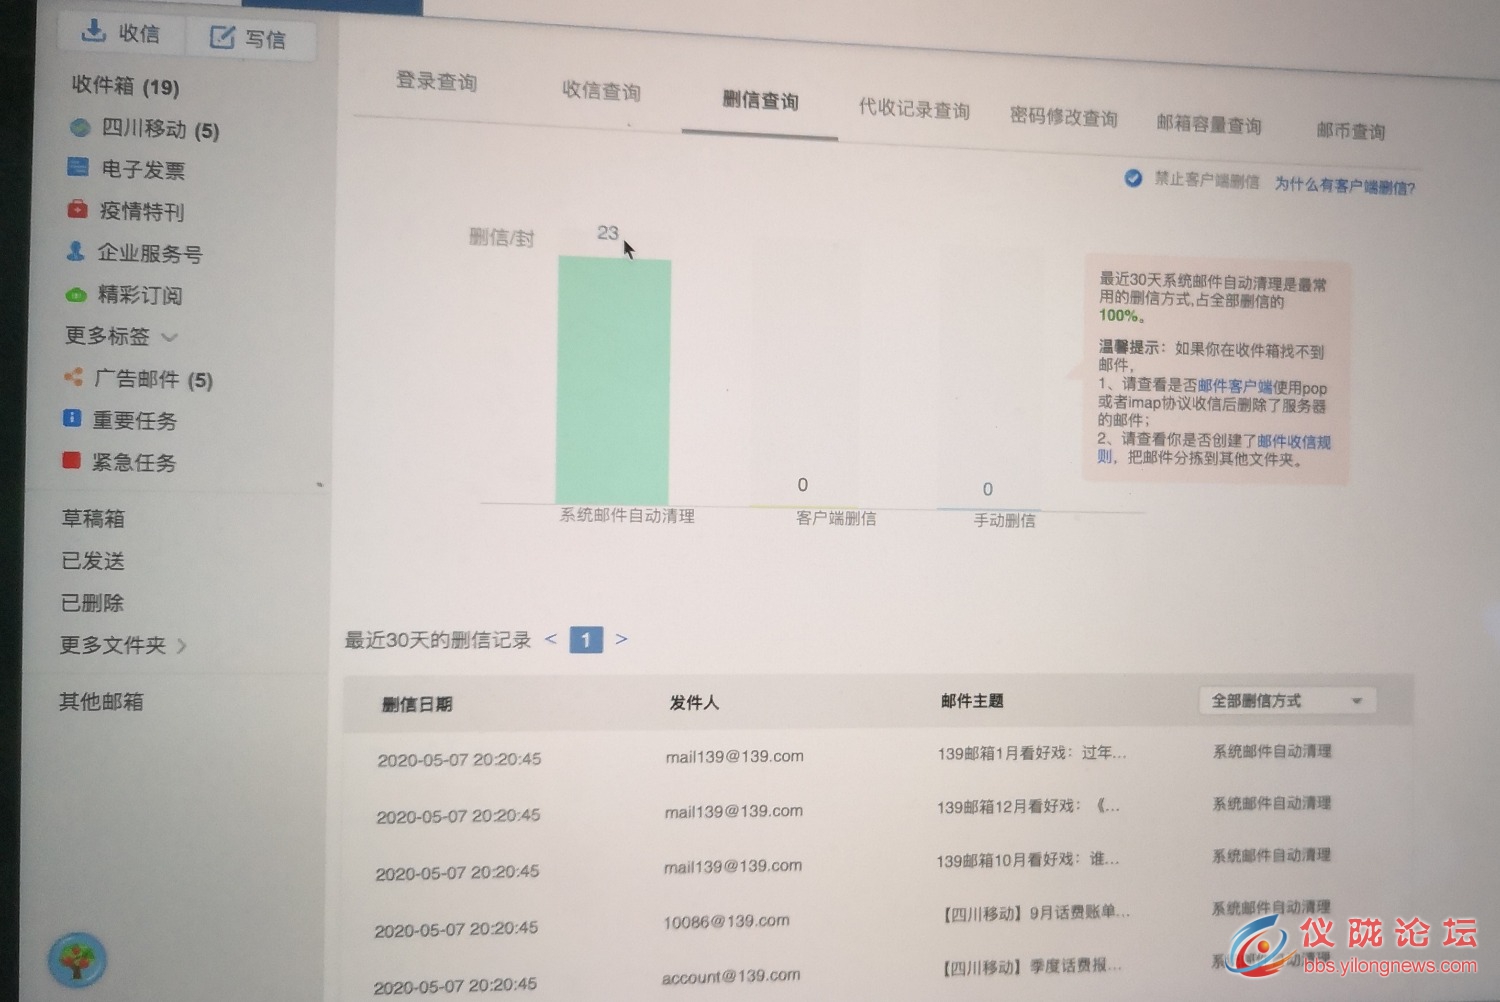Expand 更多标签 chevron
This screenshot has width=1500, height=1002.
(x=170, y=337)
